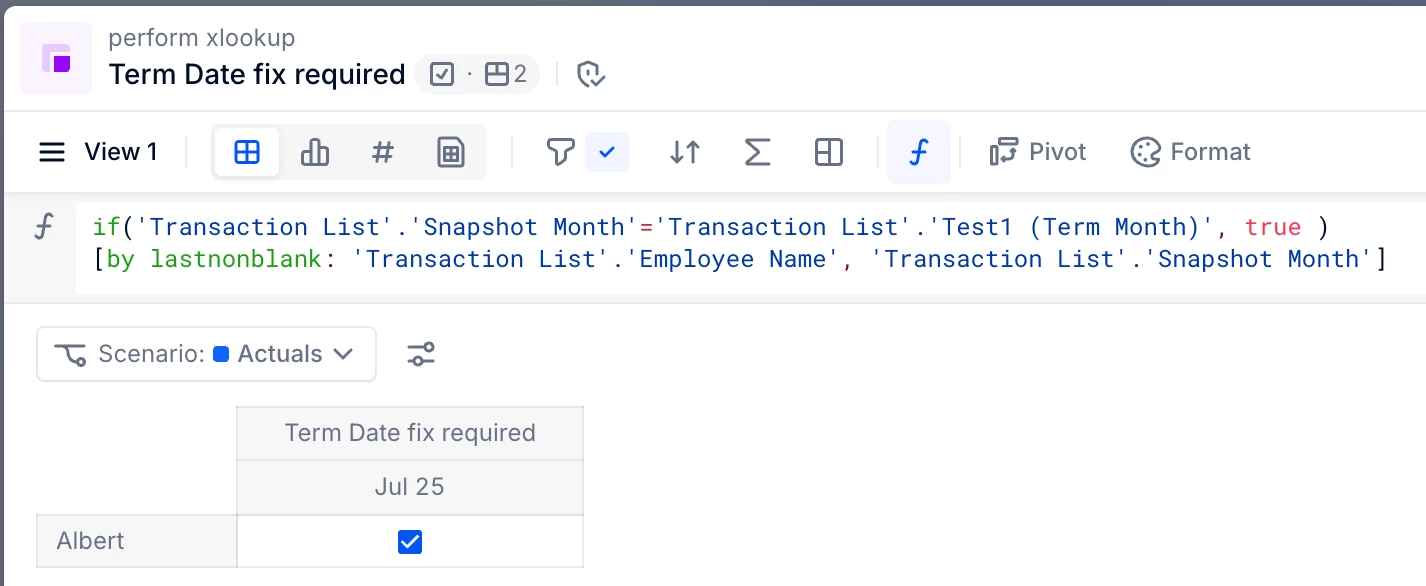1426x586 pixels.
Task: Click the shield check icon beside title
Action: pyautogui.click(x=592, y=74)
